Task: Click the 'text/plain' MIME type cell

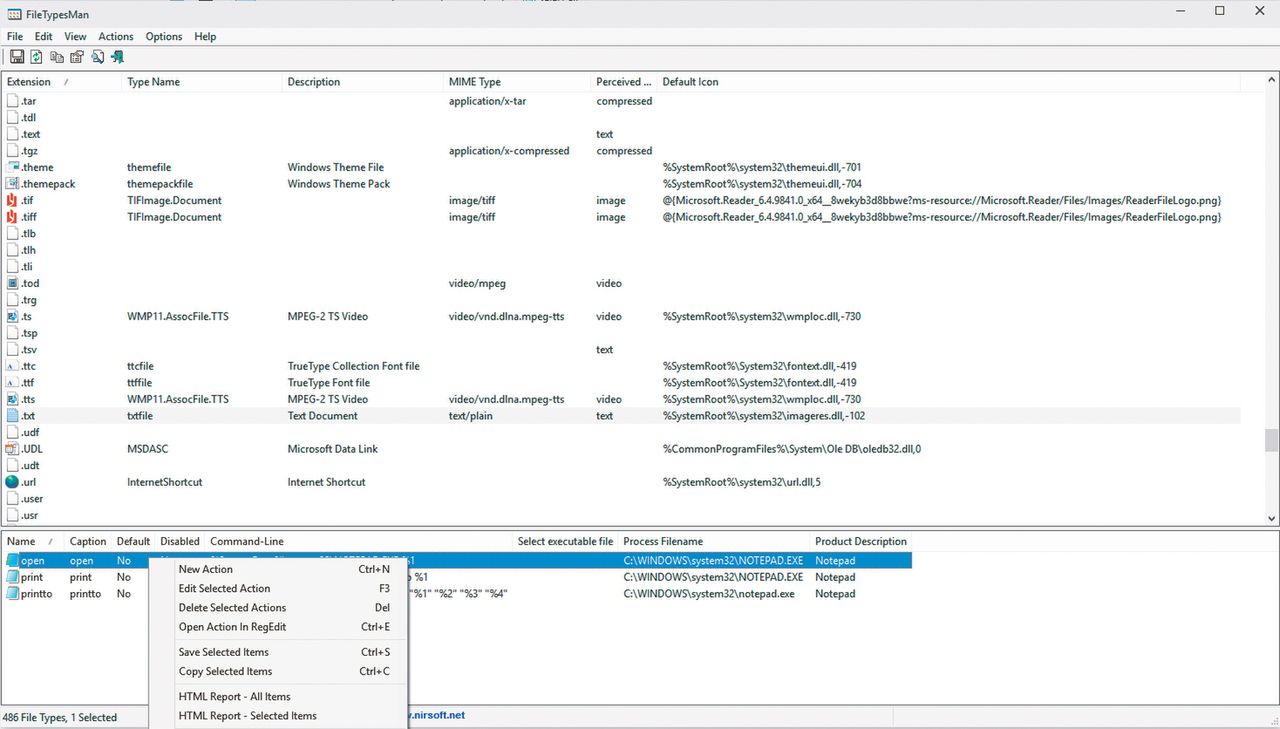Action: pyautogui.click(x=473, y=416)
